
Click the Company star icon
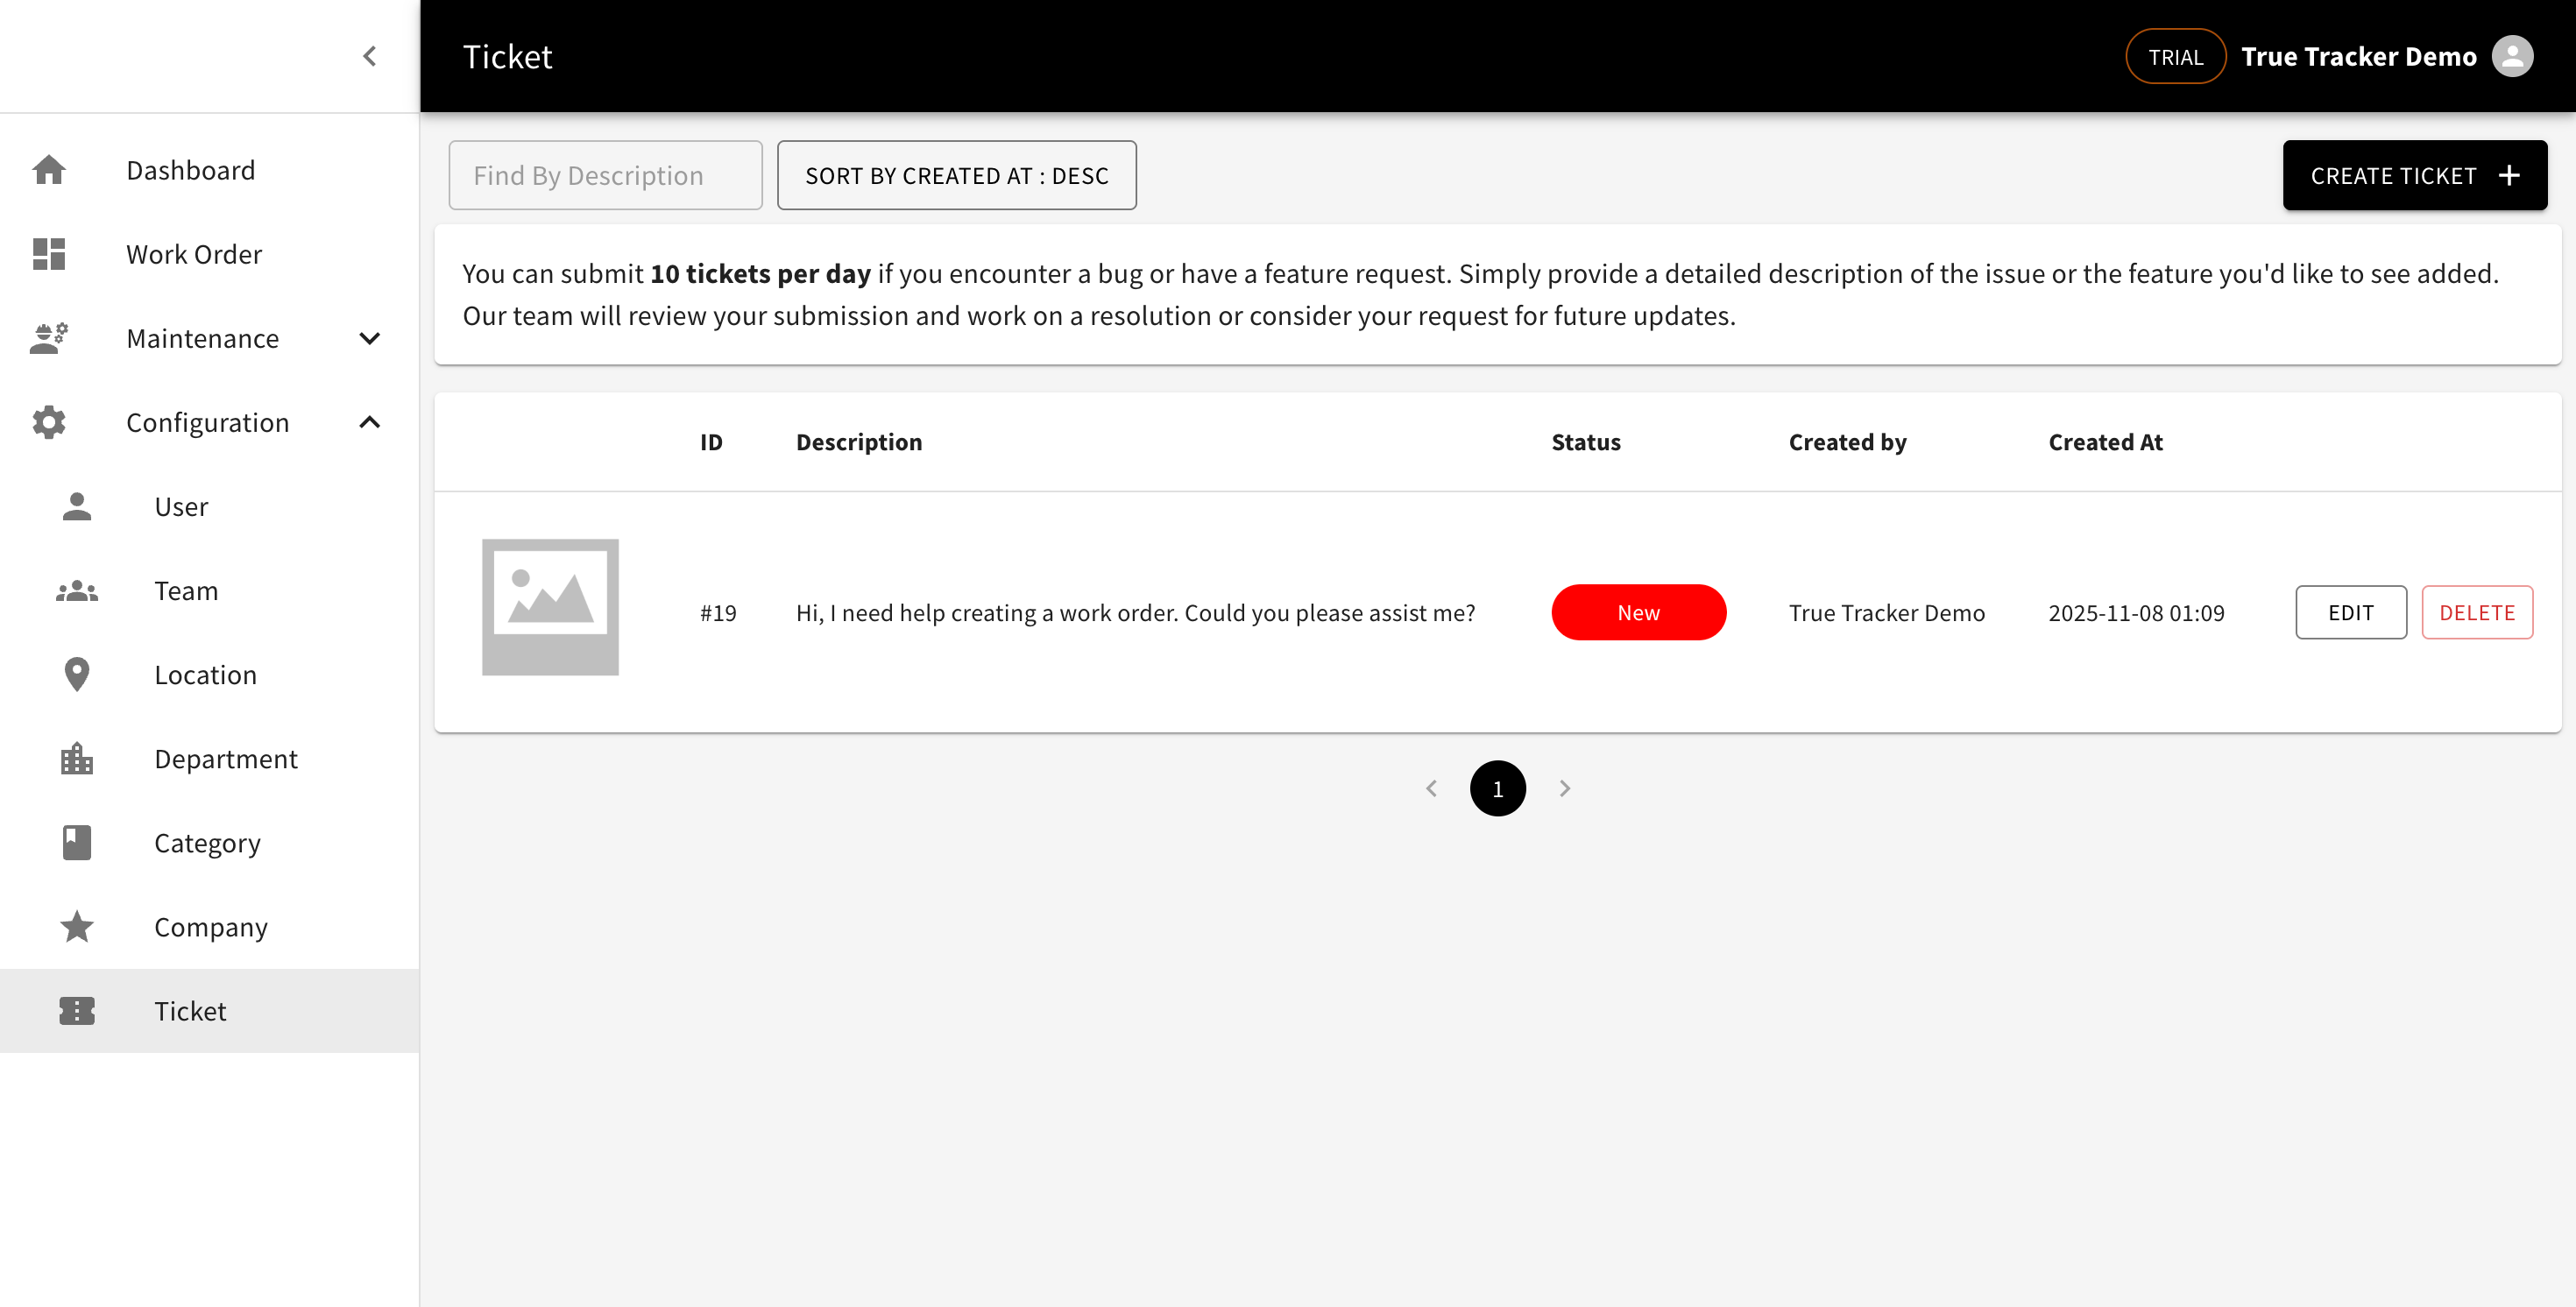pyautogui.click(x=76, y=926)
